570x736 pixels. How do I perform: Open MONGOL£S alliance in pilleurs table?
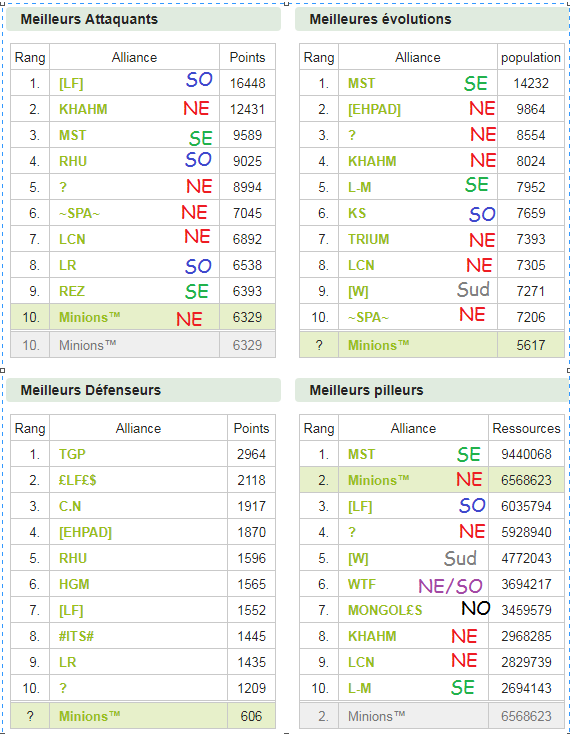[x=385, y=610]
